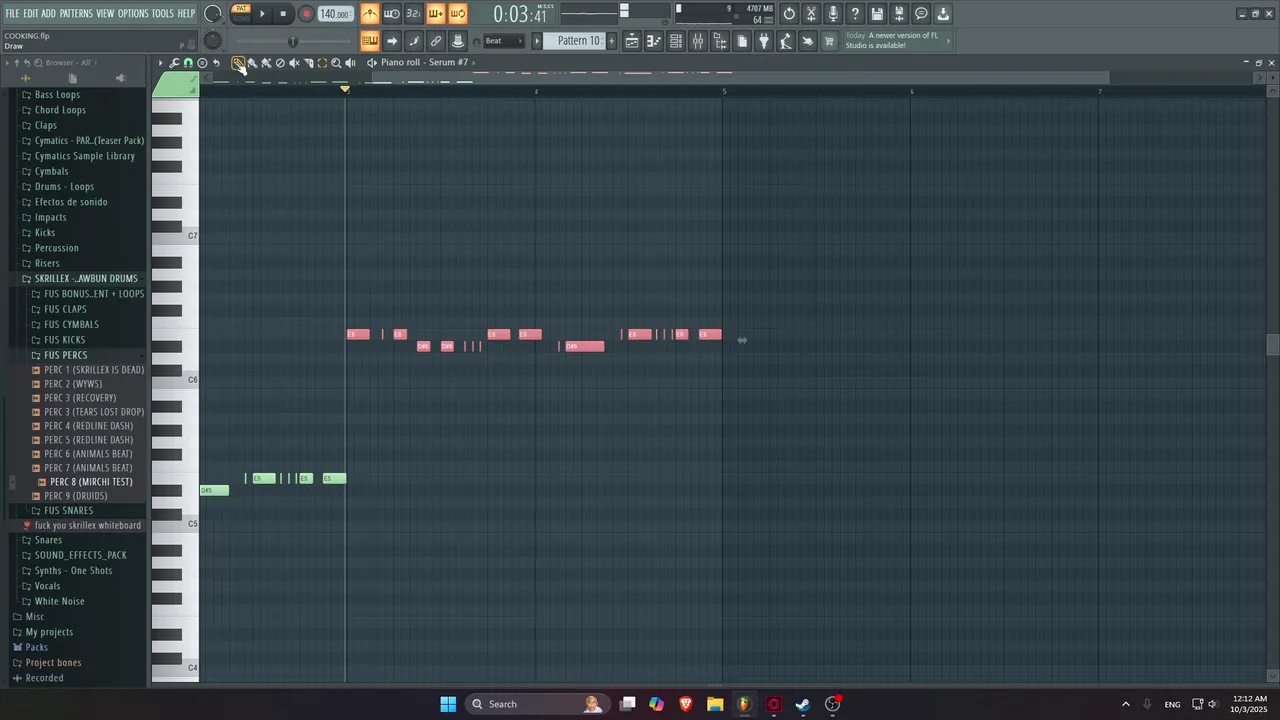Screen dimensions: 1280x720
Task: Click the Save project floppy icon
Action: pos(876,14)
